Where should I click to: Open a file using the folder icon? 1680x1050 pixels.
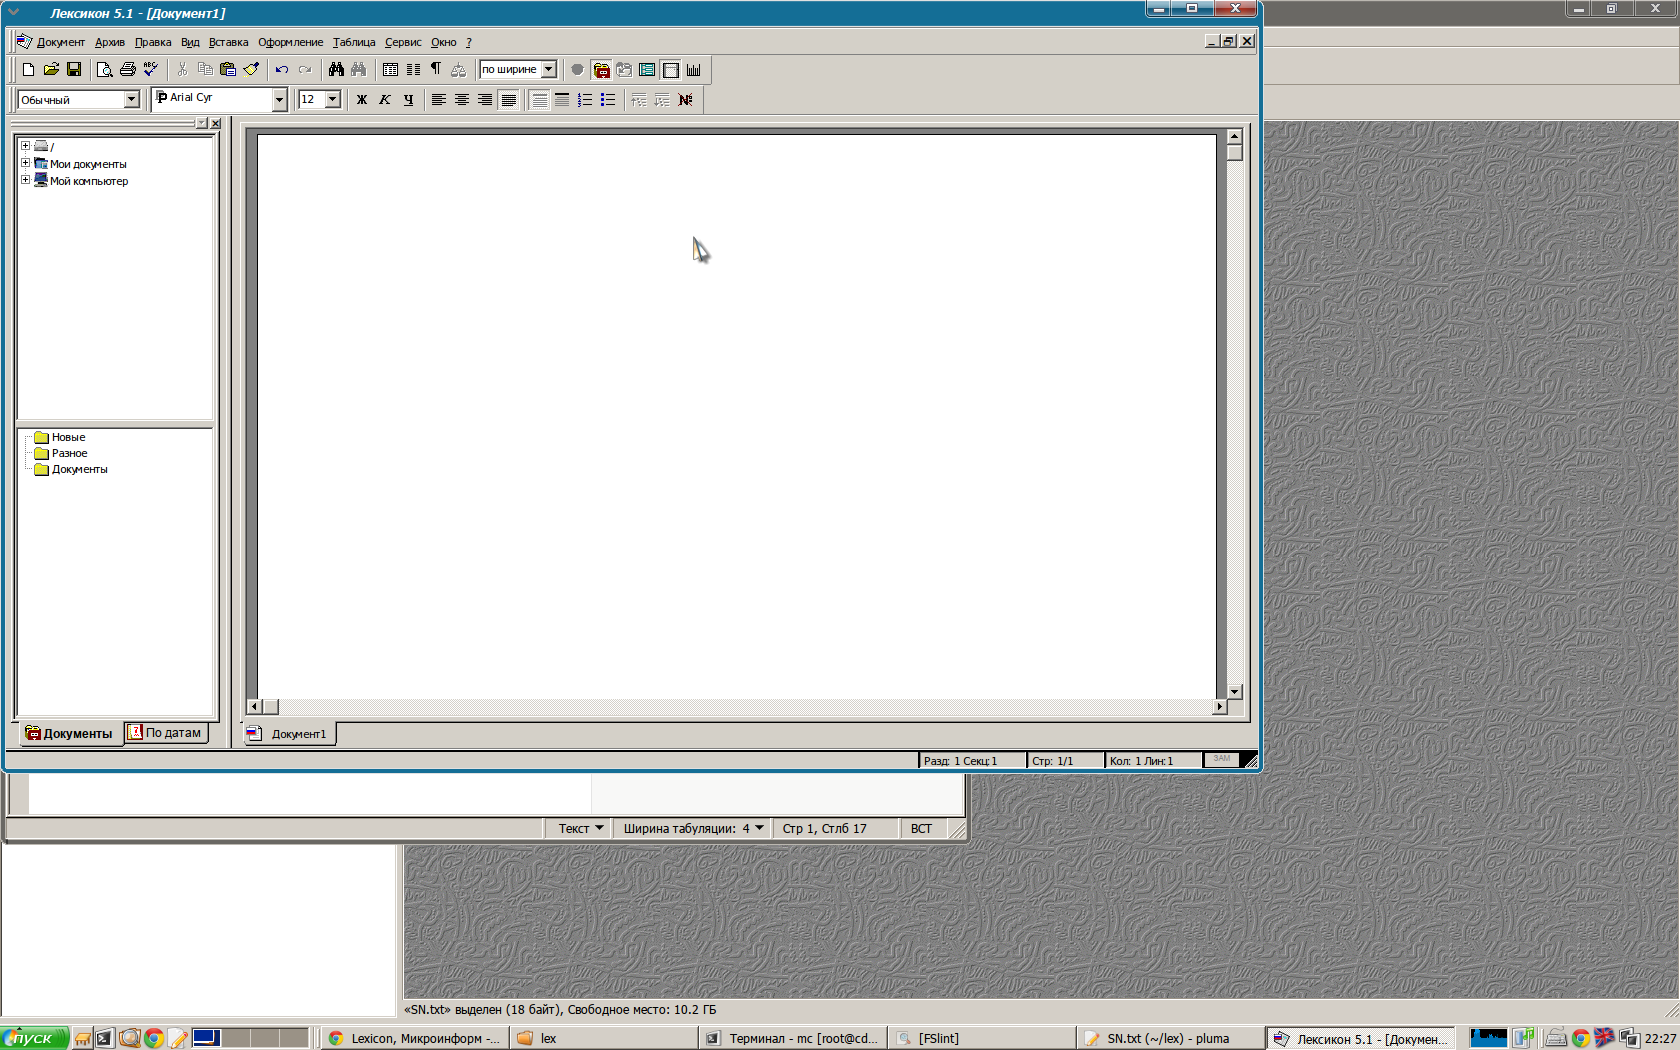(51, 70)
